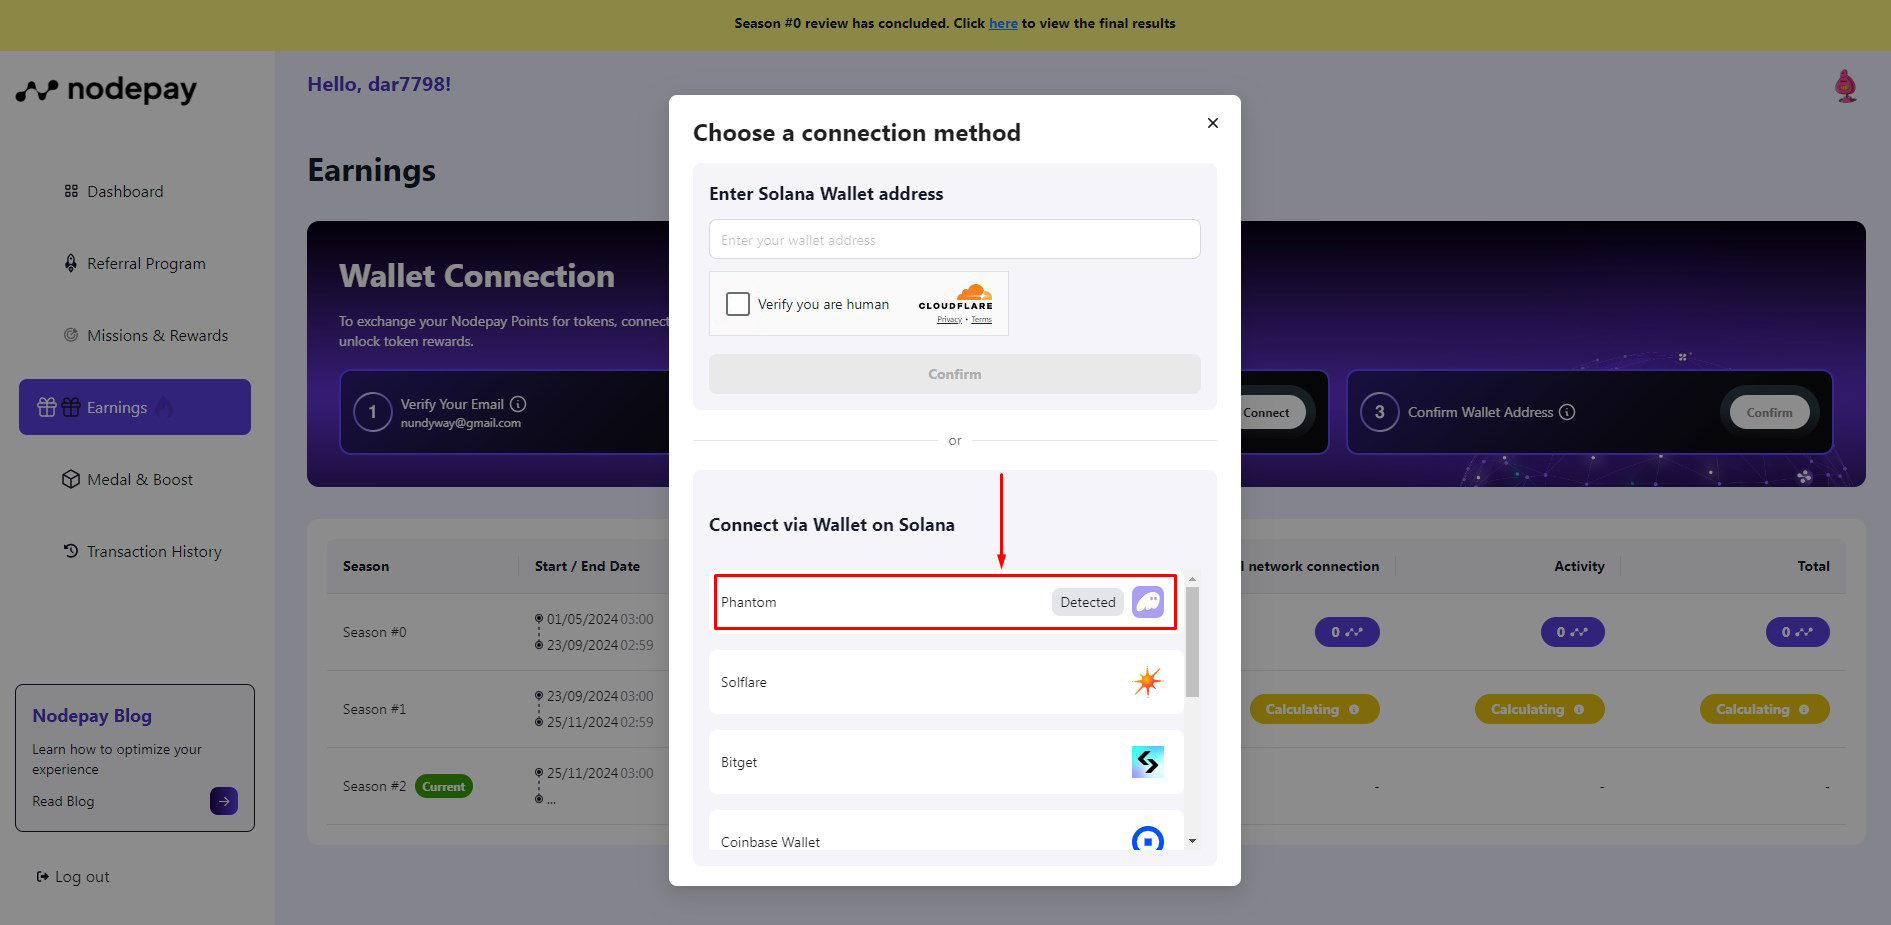The height and width of the screenshot is (925, 1891).
Task: Select Solflare wallet option
Action: [946, 682]
